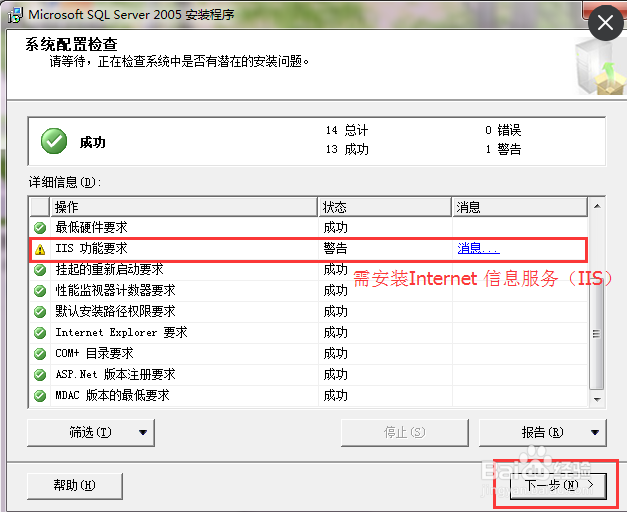Click the 14 总计 summary text

pos(347,130)
